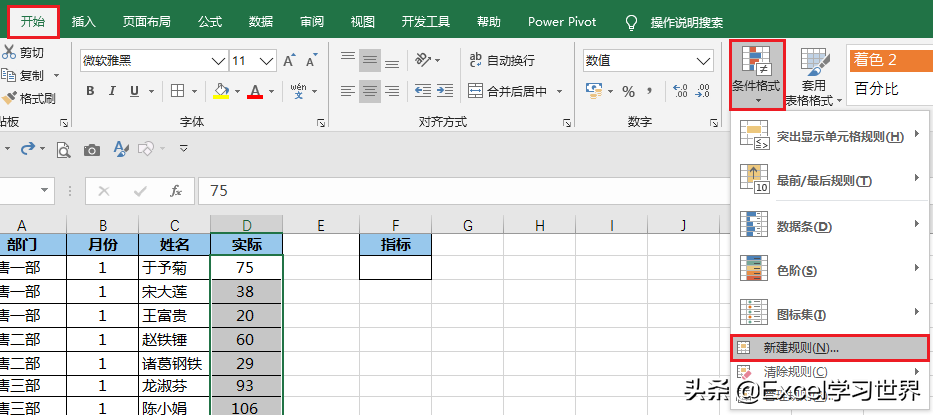Align text to vertical middle
The width and height of the screenshot is (933, 415).
370,60
